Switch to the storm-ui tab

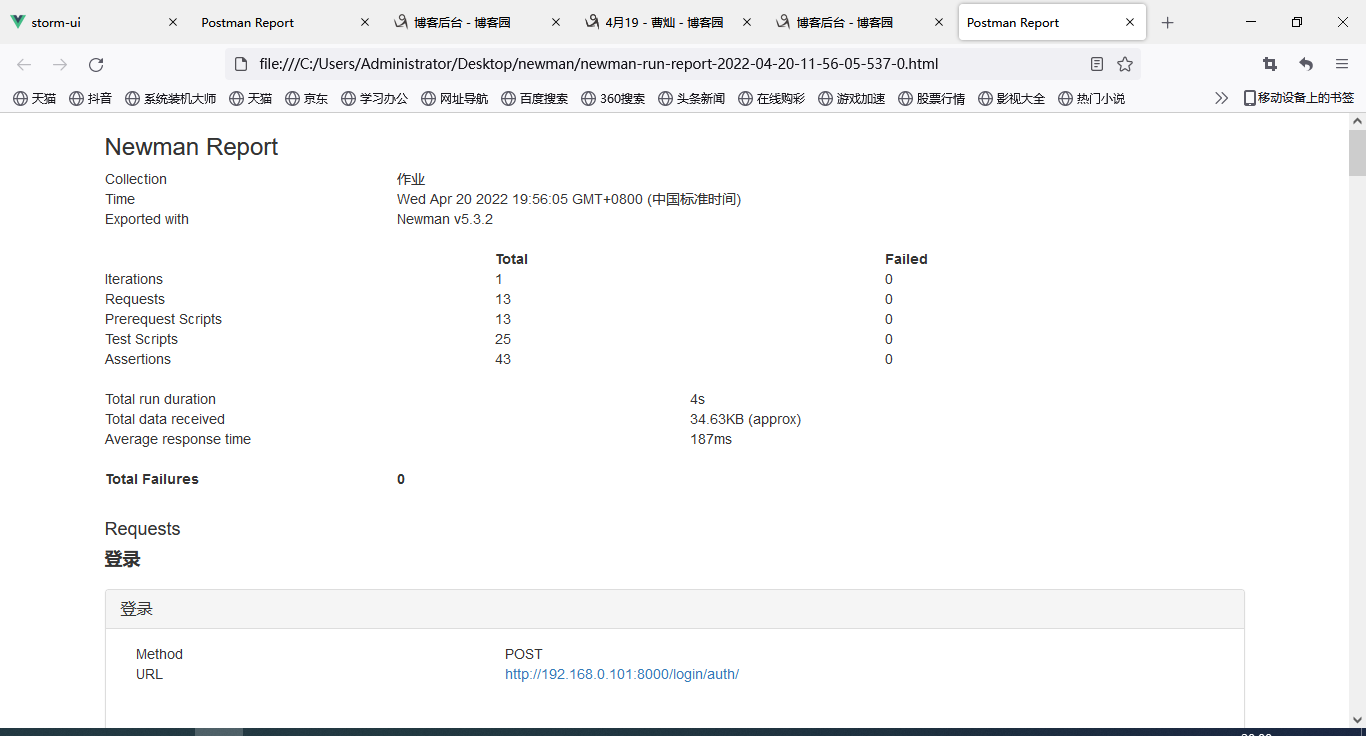pyautogui.click(x=96, y=22)
